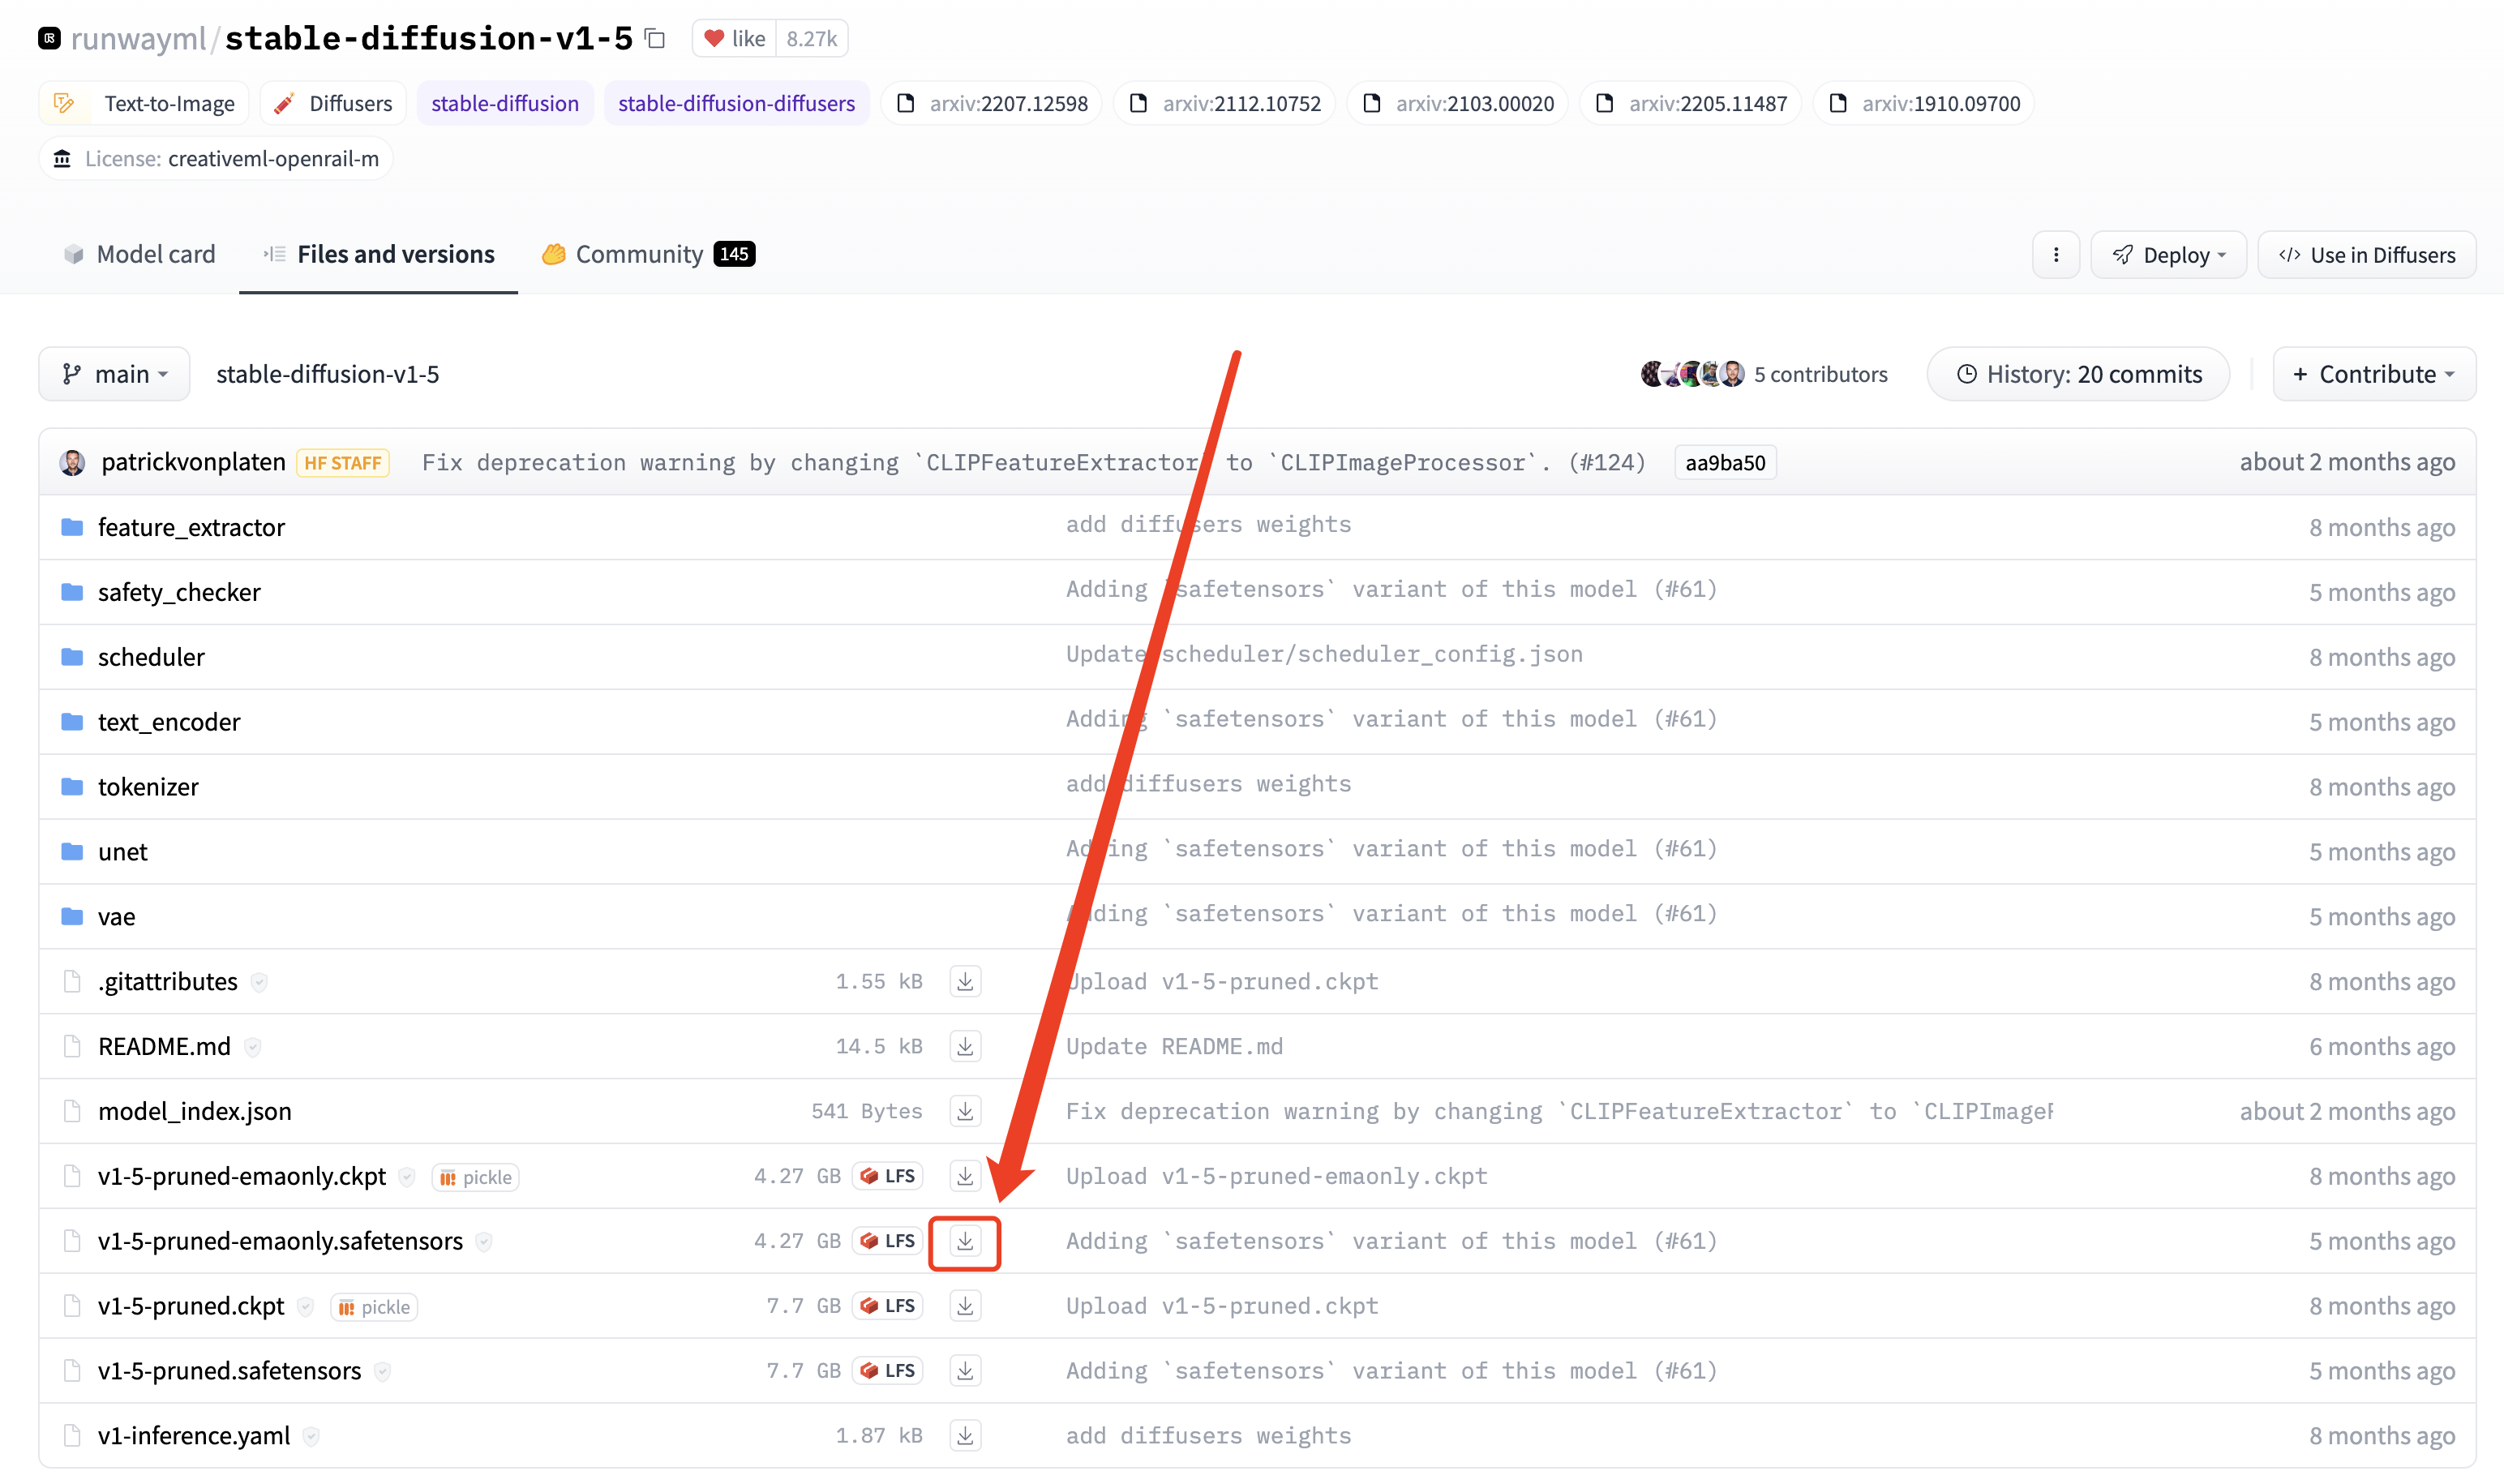This screenshot has height=1484, width=2504.
Task: Click the download icon for README.md
Action: point(966,1046)
